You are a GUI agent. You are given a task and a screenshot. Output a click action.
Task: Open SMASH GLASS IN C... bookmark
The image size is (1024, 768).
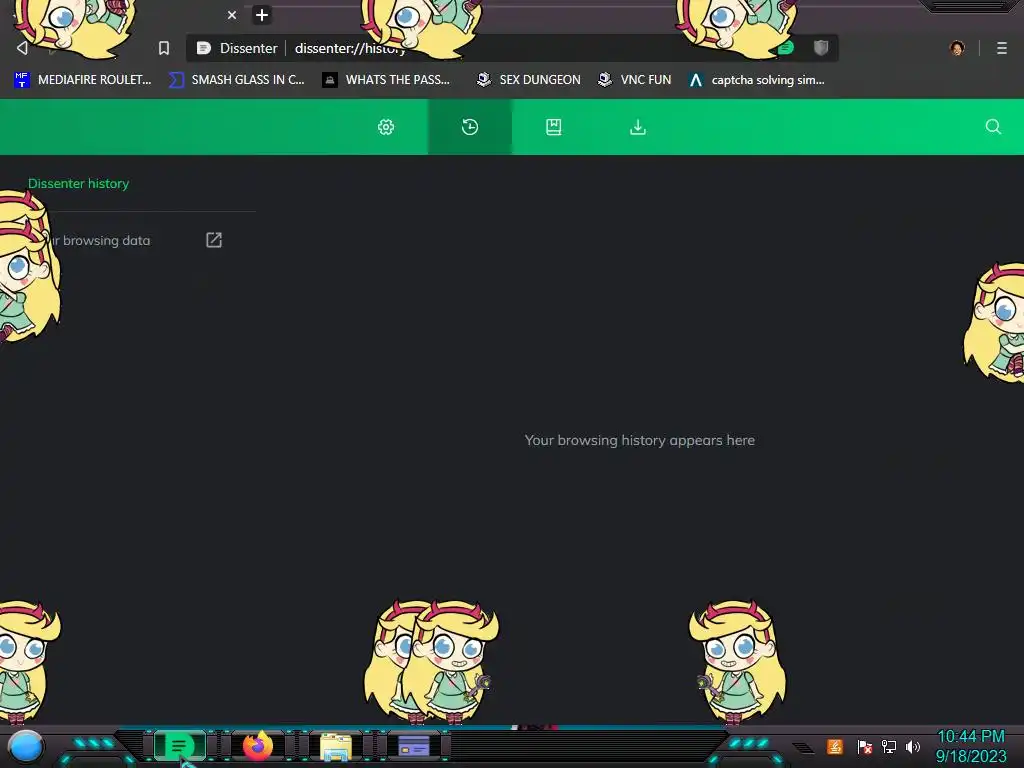pyautogui.click(x=236, y=80)
